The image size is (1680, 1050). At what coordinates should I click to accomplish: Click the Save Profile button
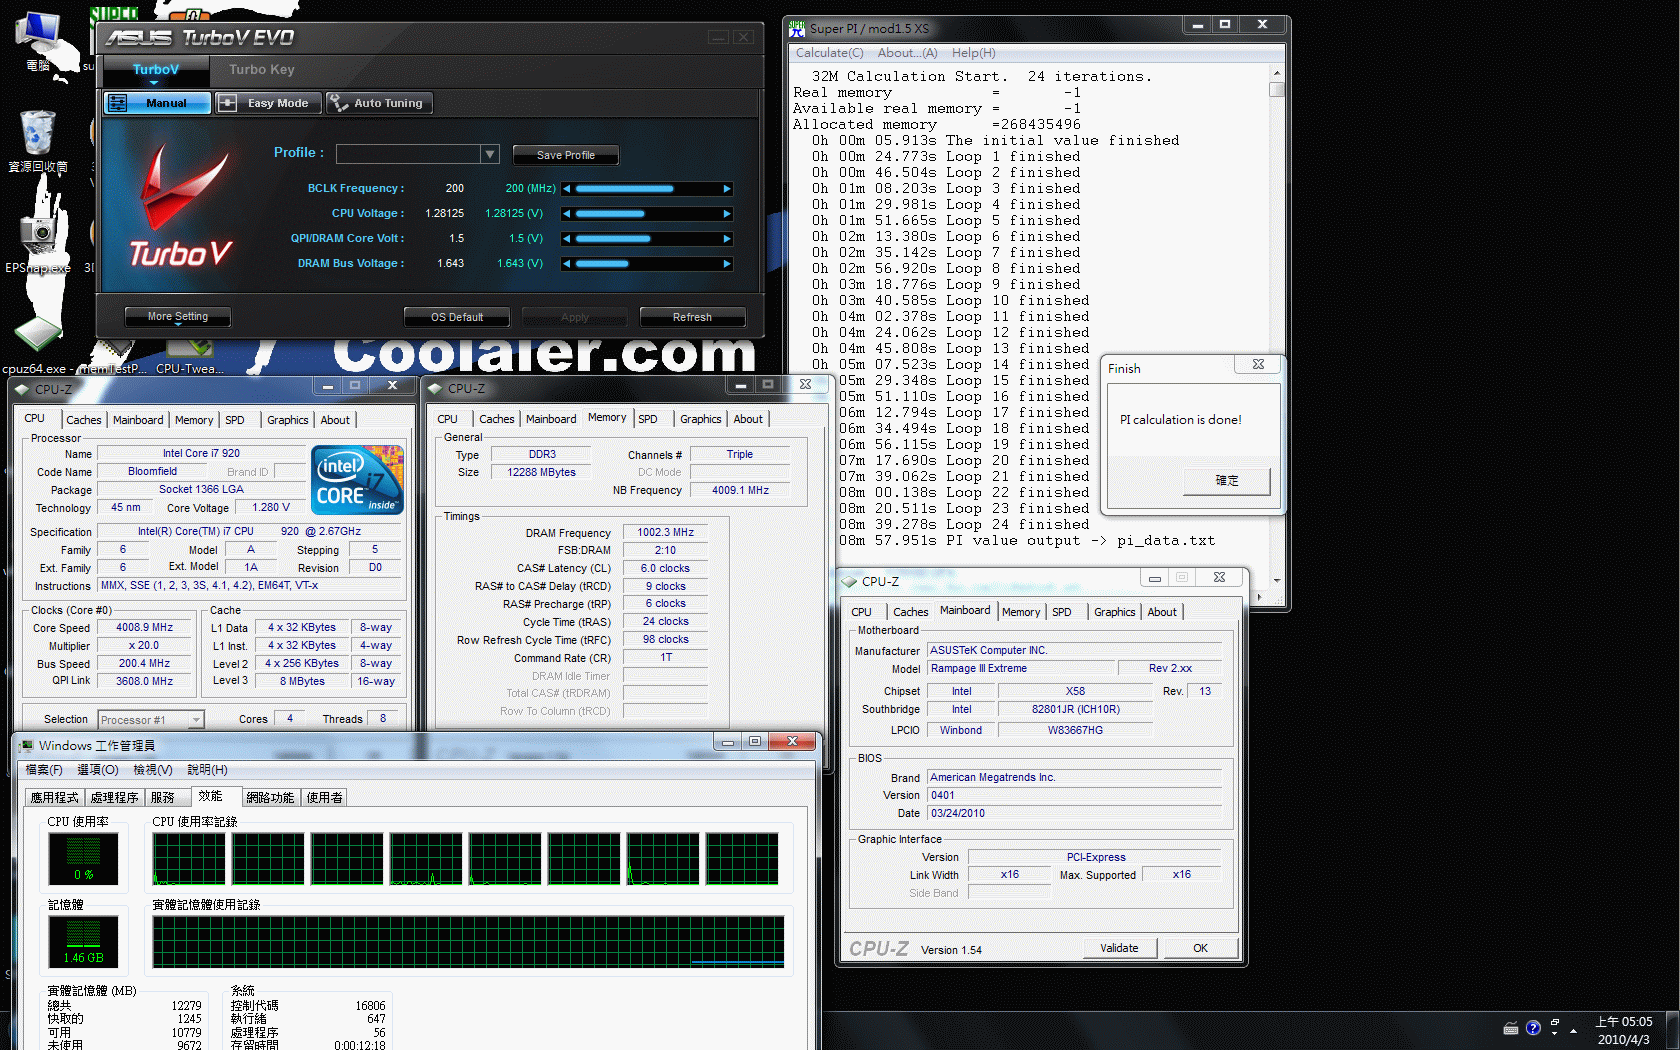566,155
